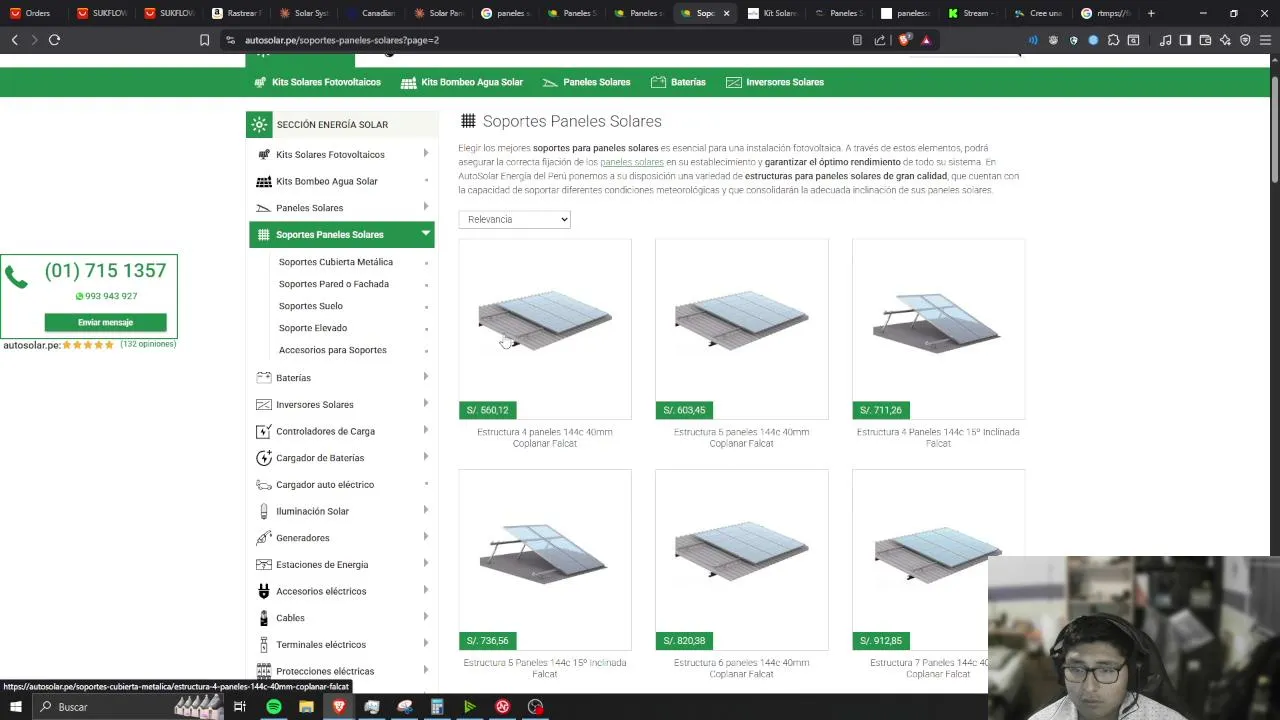Open File Explorer from the taskbar
The height and width of the screenshot is (720, 1280).
point(306,707)
